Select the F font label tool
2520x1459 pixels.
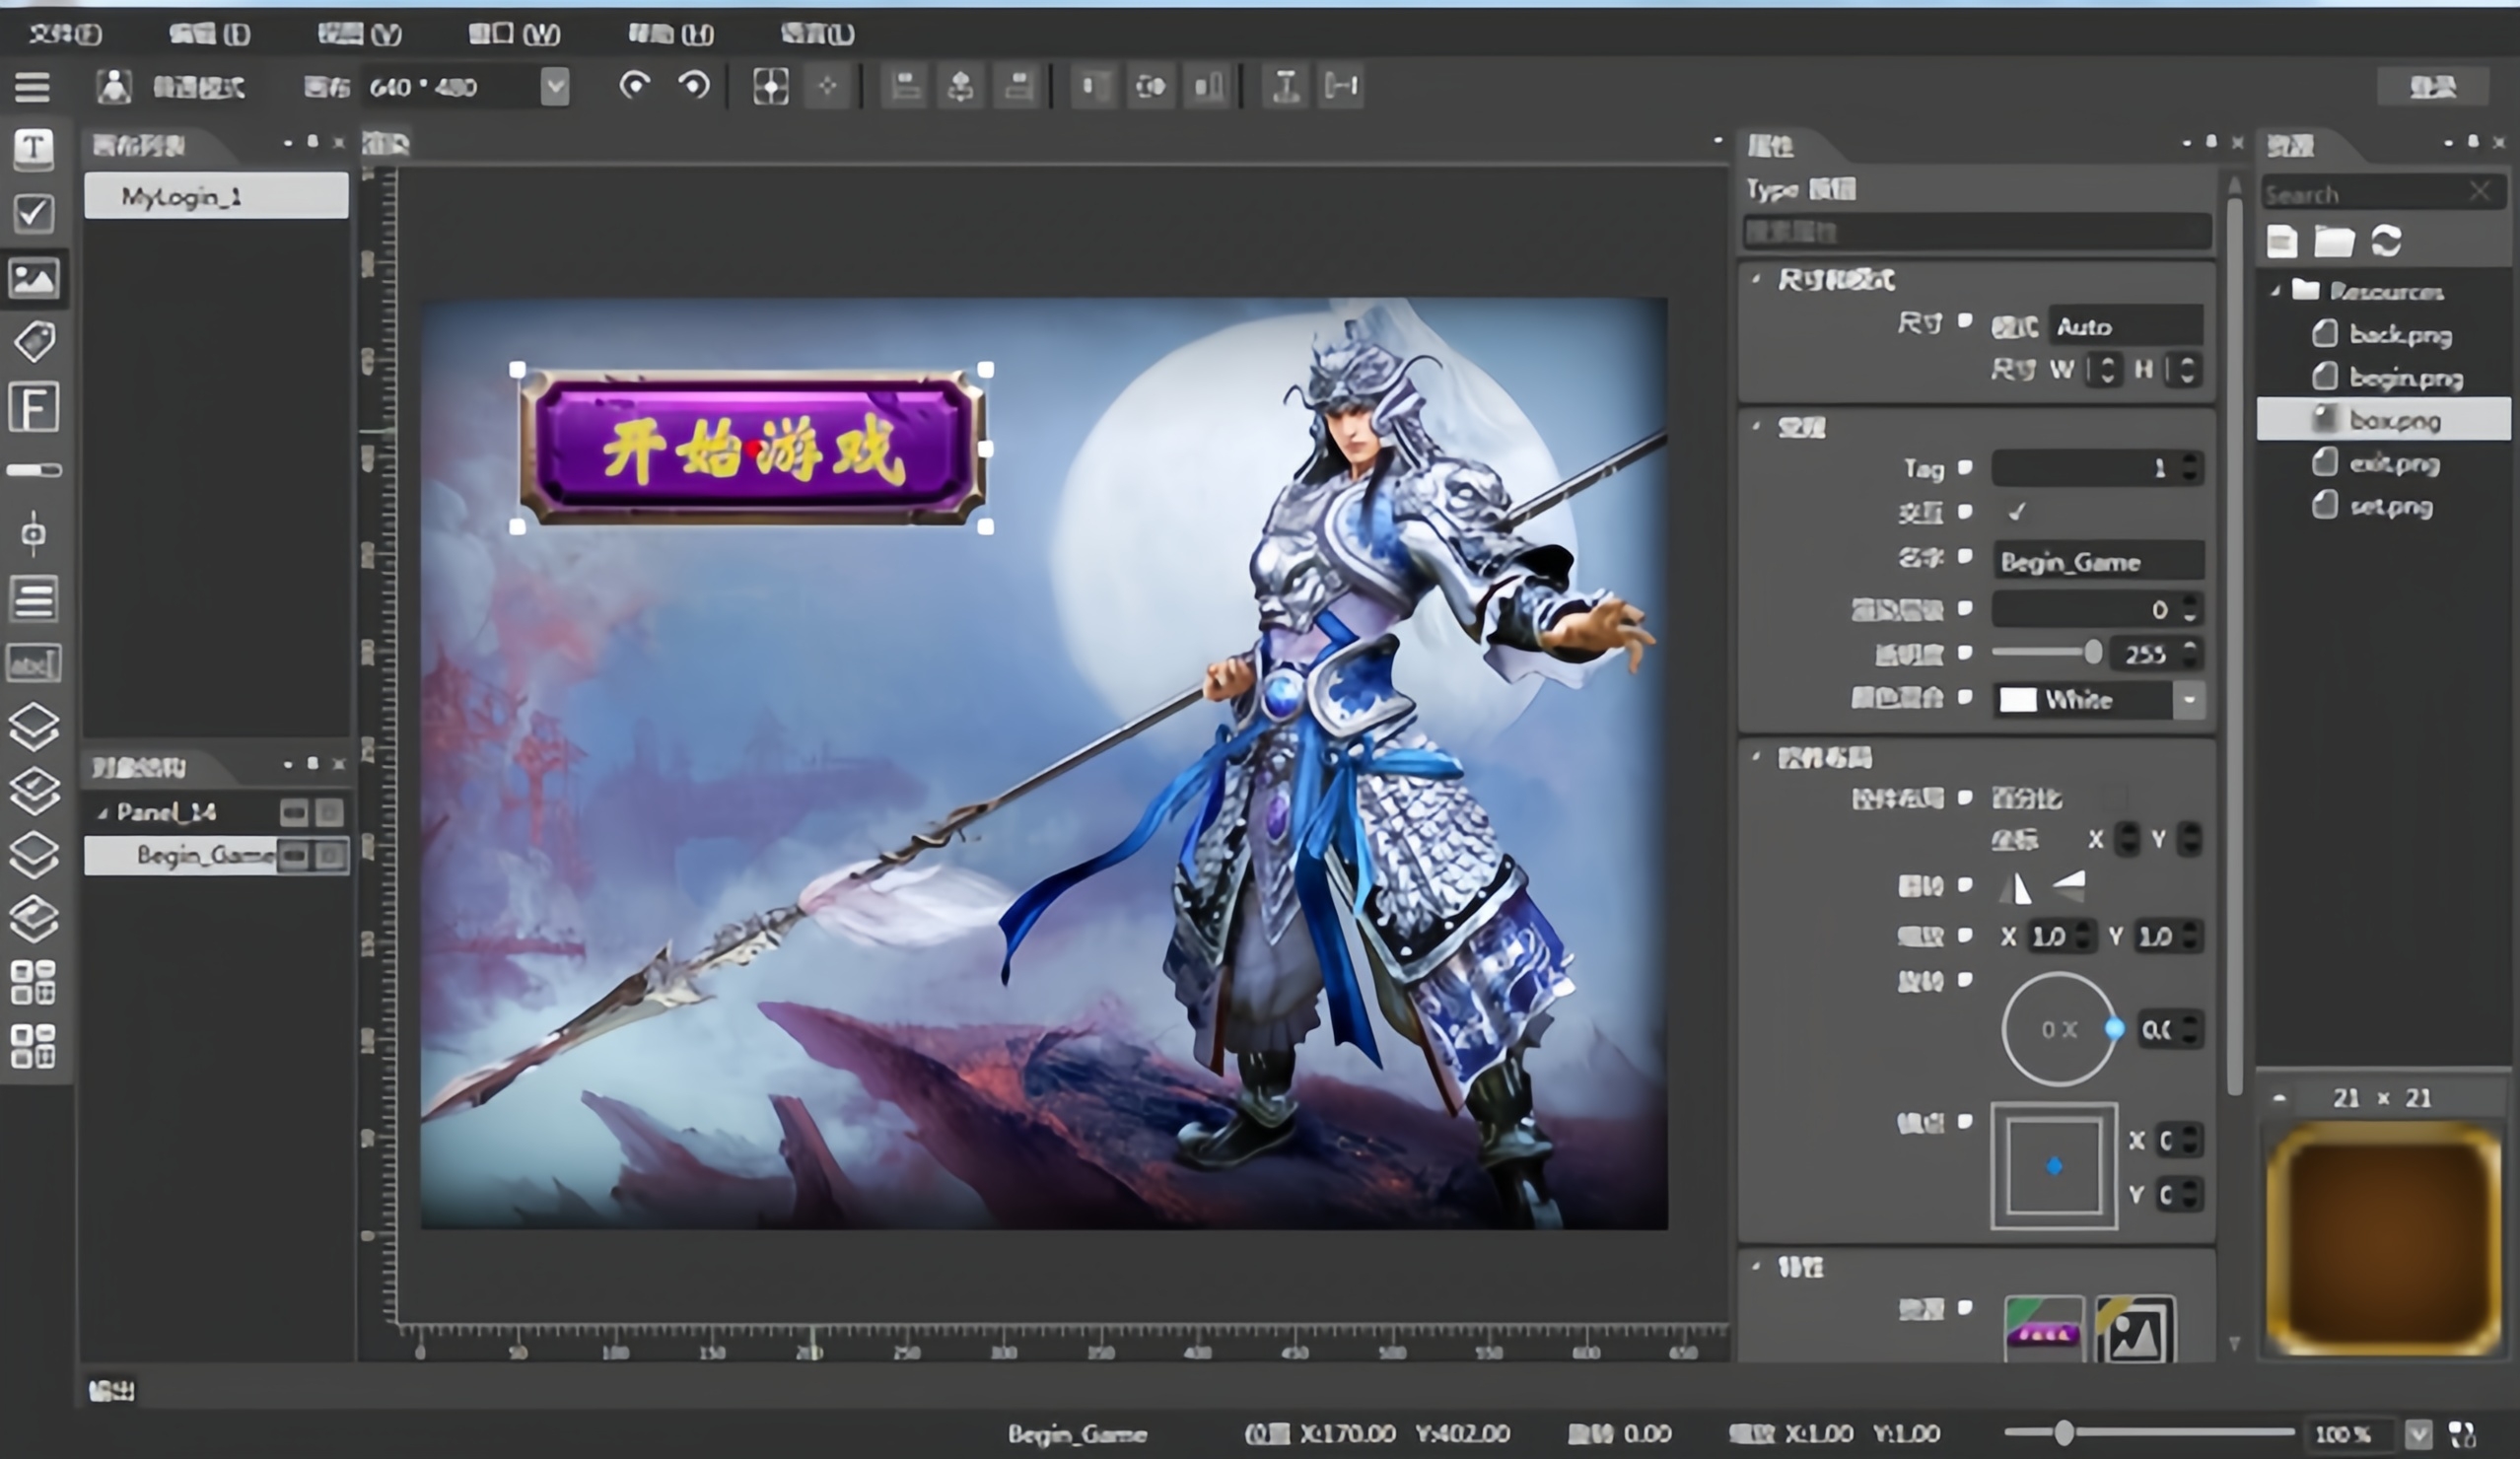point(33,407)
